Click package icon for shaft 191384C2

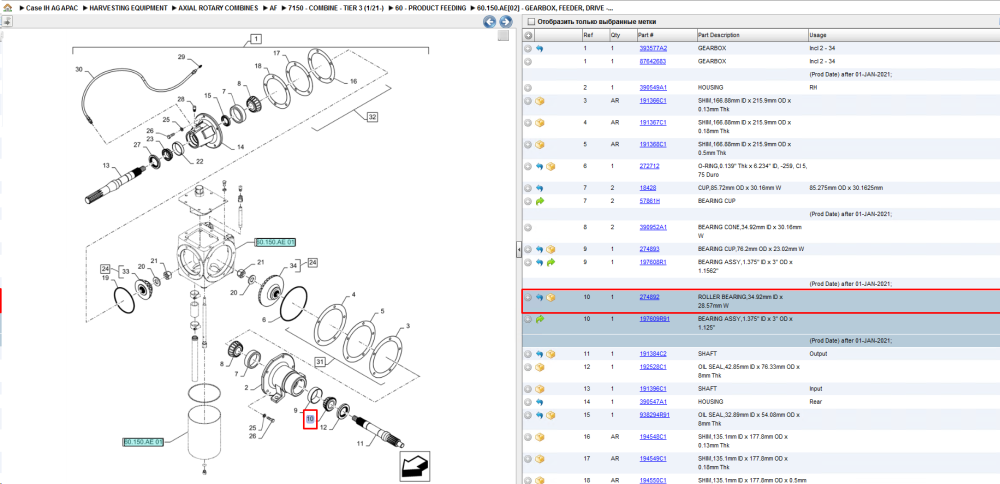coord(551,354)
